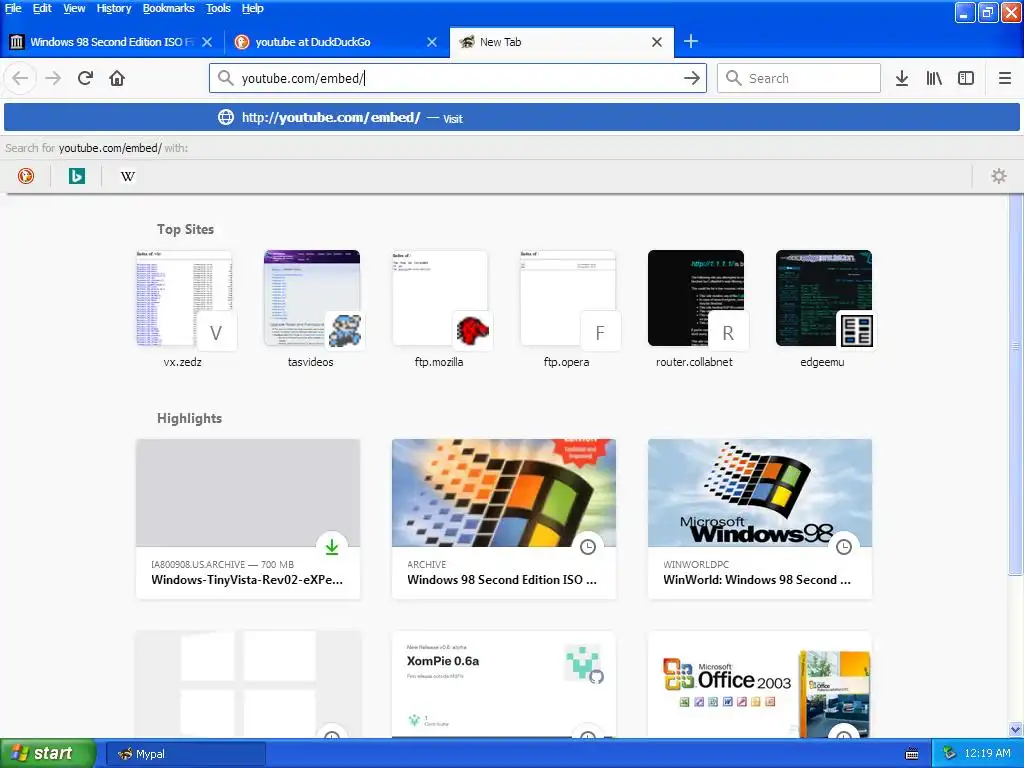Click the Search box in the toolbar
This screenshot has width=1024, height=768.
pos(799,78)
